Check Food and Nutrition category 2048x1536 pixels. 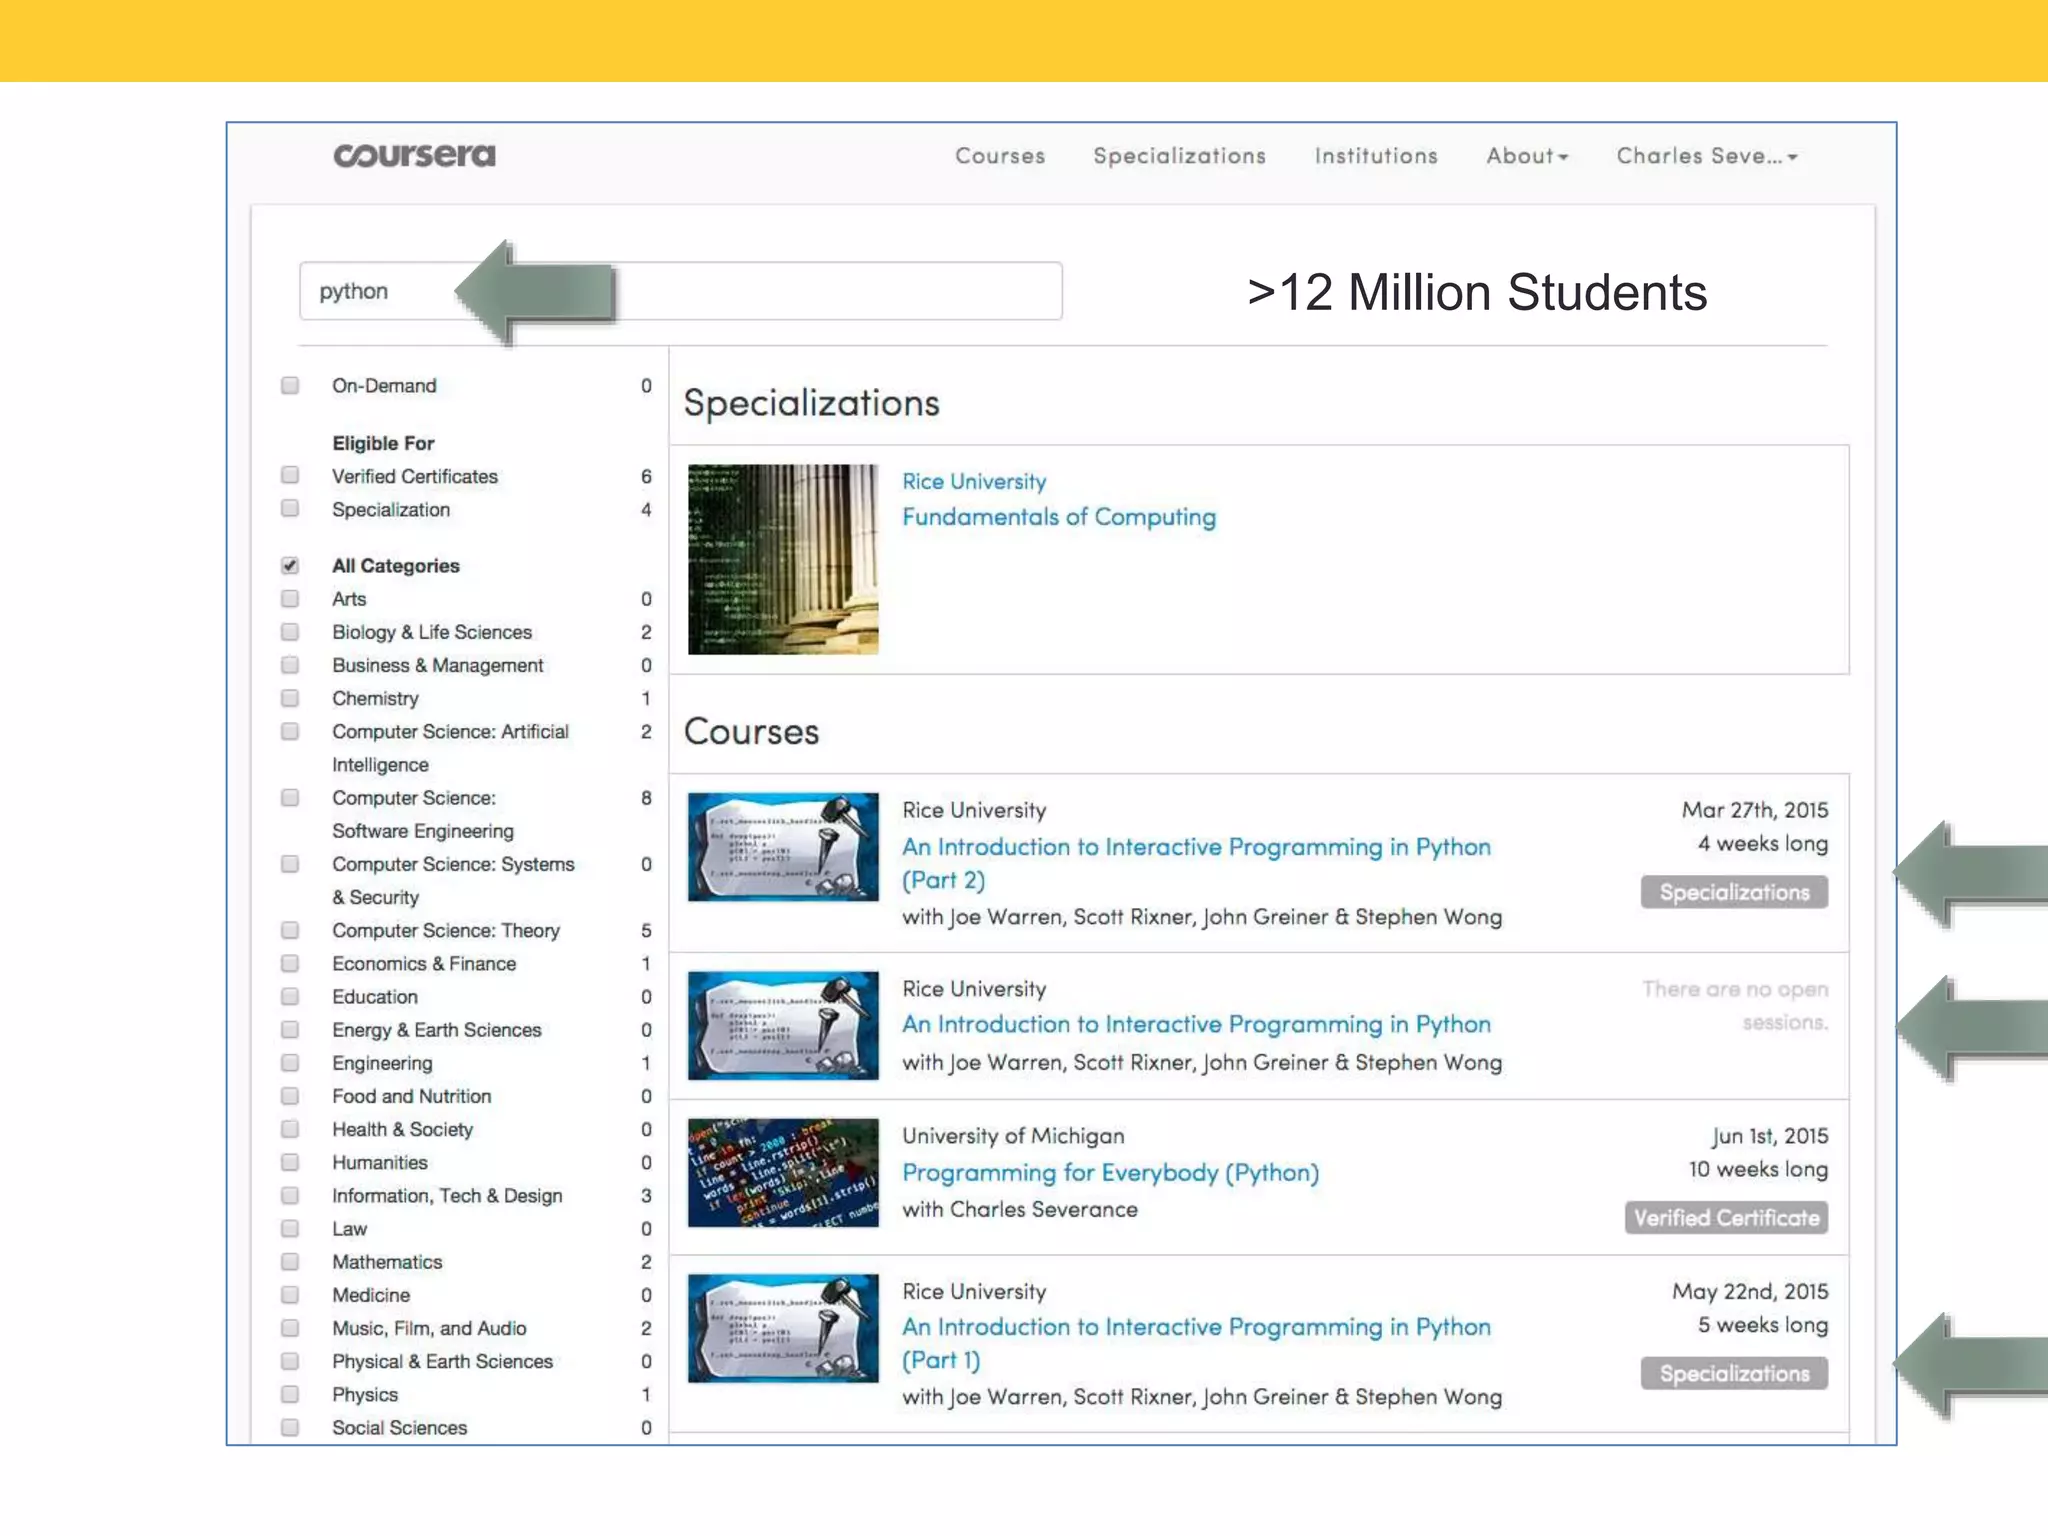coord(290,1095)
